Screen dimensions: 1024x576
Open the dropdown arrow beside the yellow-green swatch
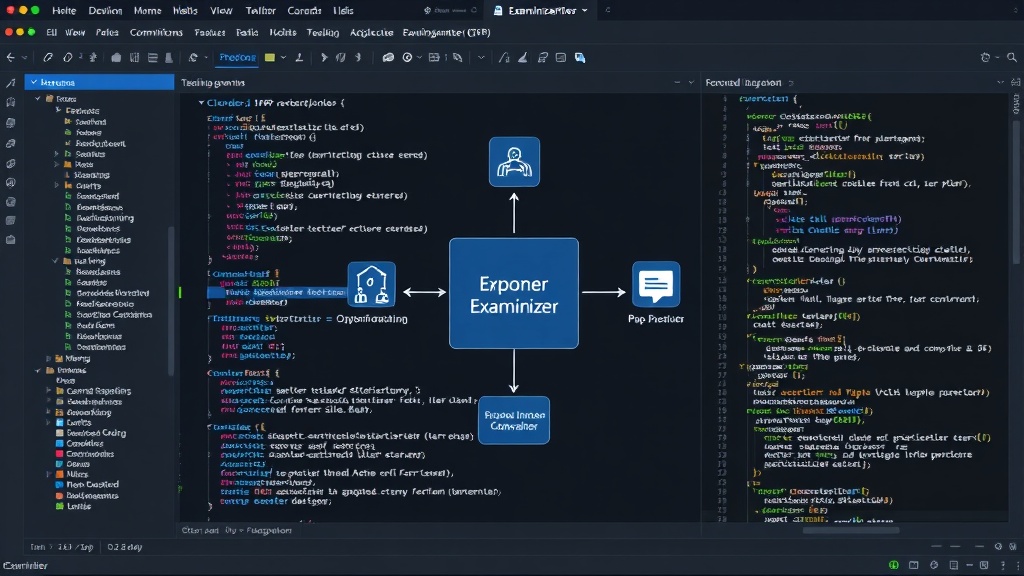[283, 57]
